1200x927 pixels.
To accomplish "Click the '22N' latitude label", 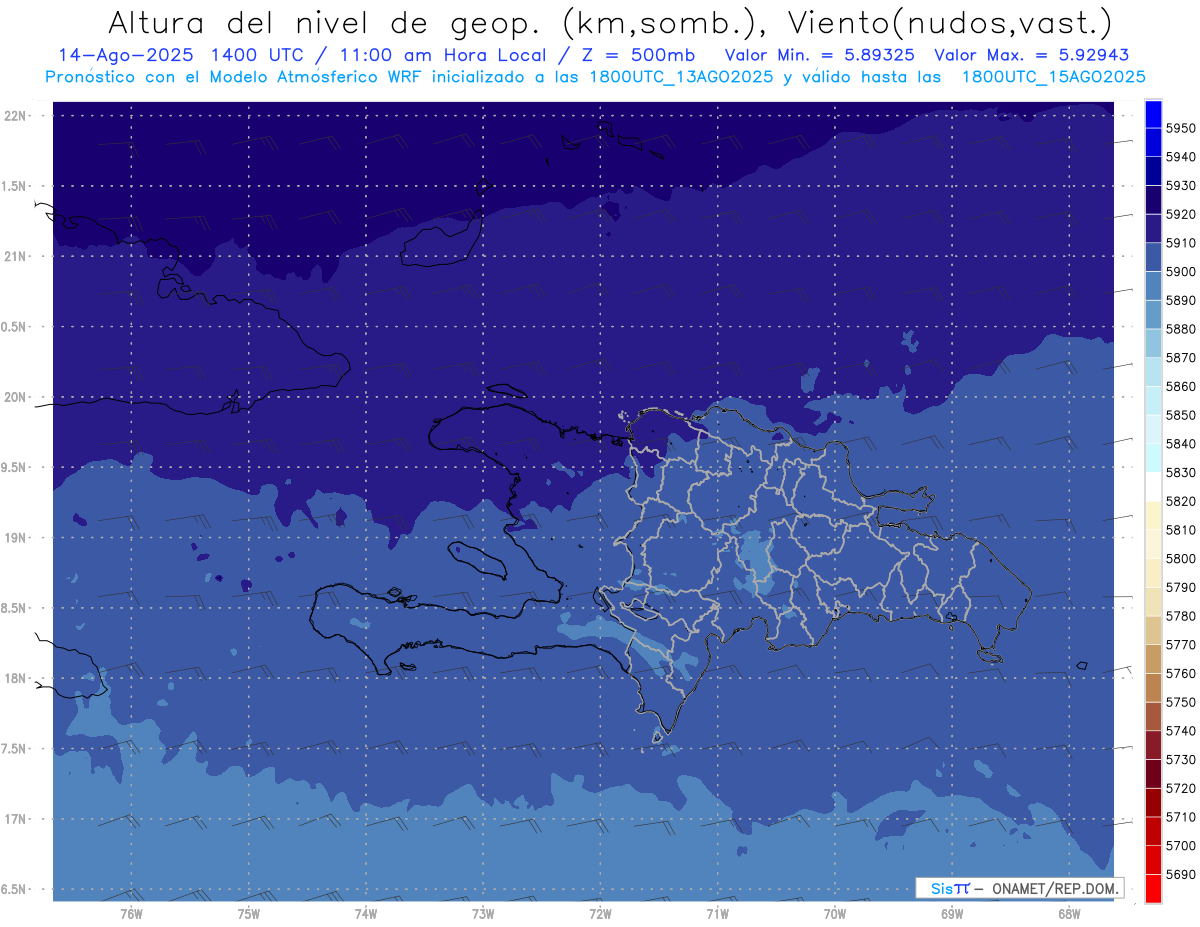I will (15, 116).
